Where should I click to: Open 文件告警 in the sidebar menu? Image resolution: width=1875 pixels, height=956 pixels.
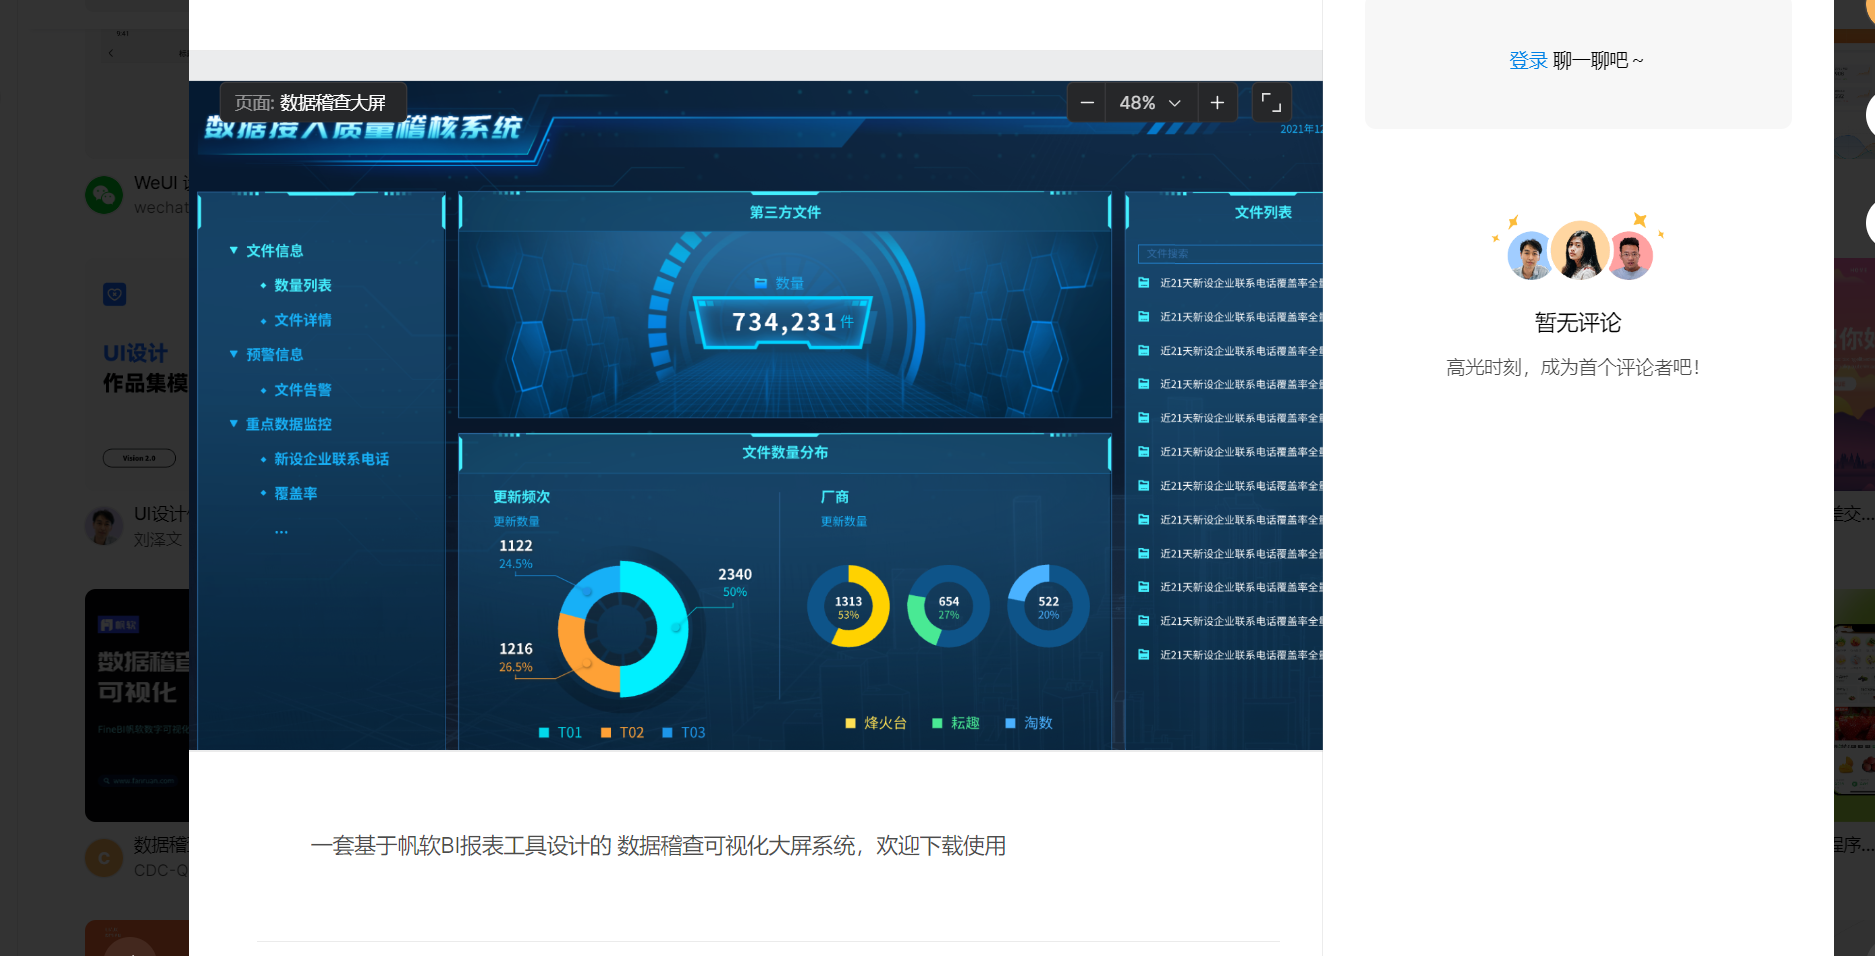click(x=302, y=390)
